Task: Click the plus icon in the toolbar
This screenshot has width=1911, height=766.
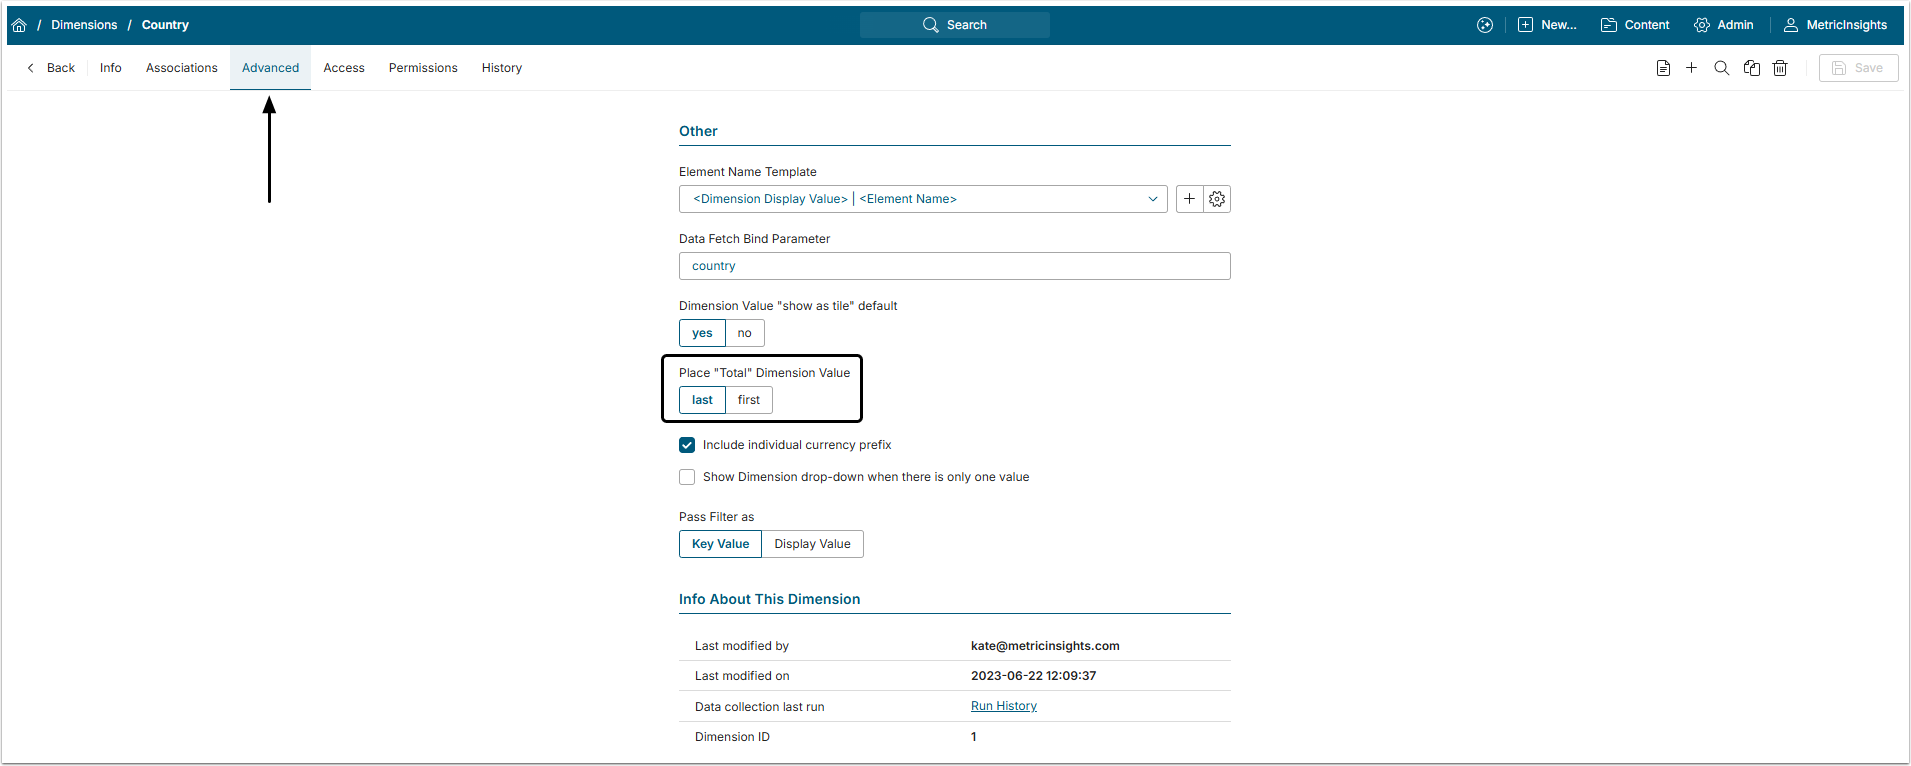Action: click(x=1691, y=68)
